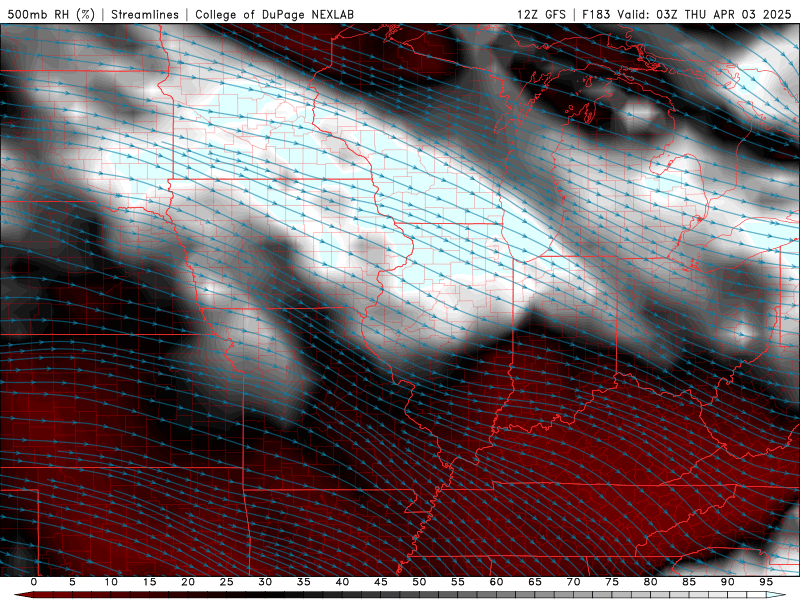Click the colorbar label '25'
The image size is (800, 600).
tap(227, 582)
